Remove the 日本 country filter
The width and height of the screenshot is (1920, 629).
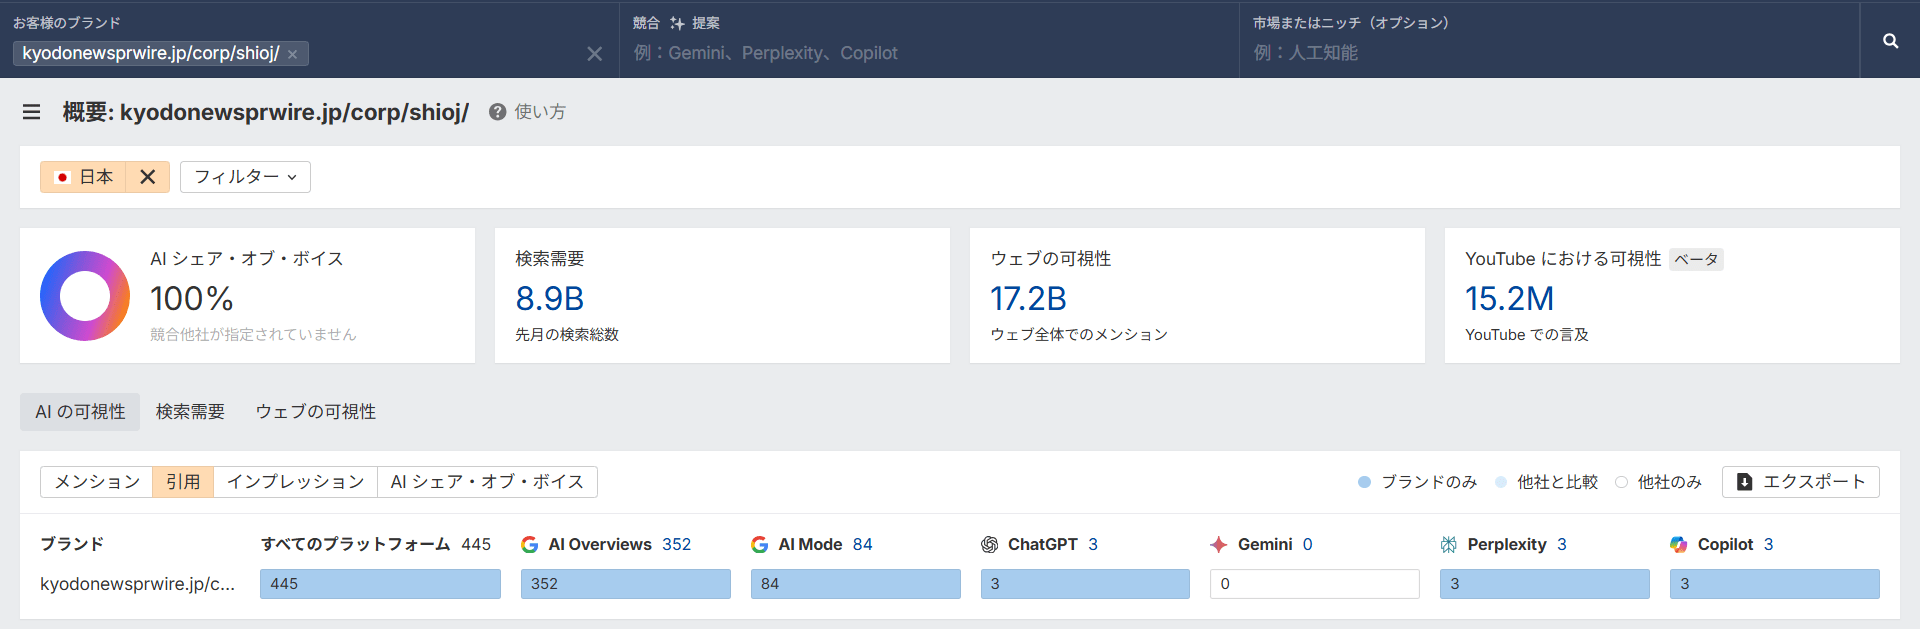[148, 177]
